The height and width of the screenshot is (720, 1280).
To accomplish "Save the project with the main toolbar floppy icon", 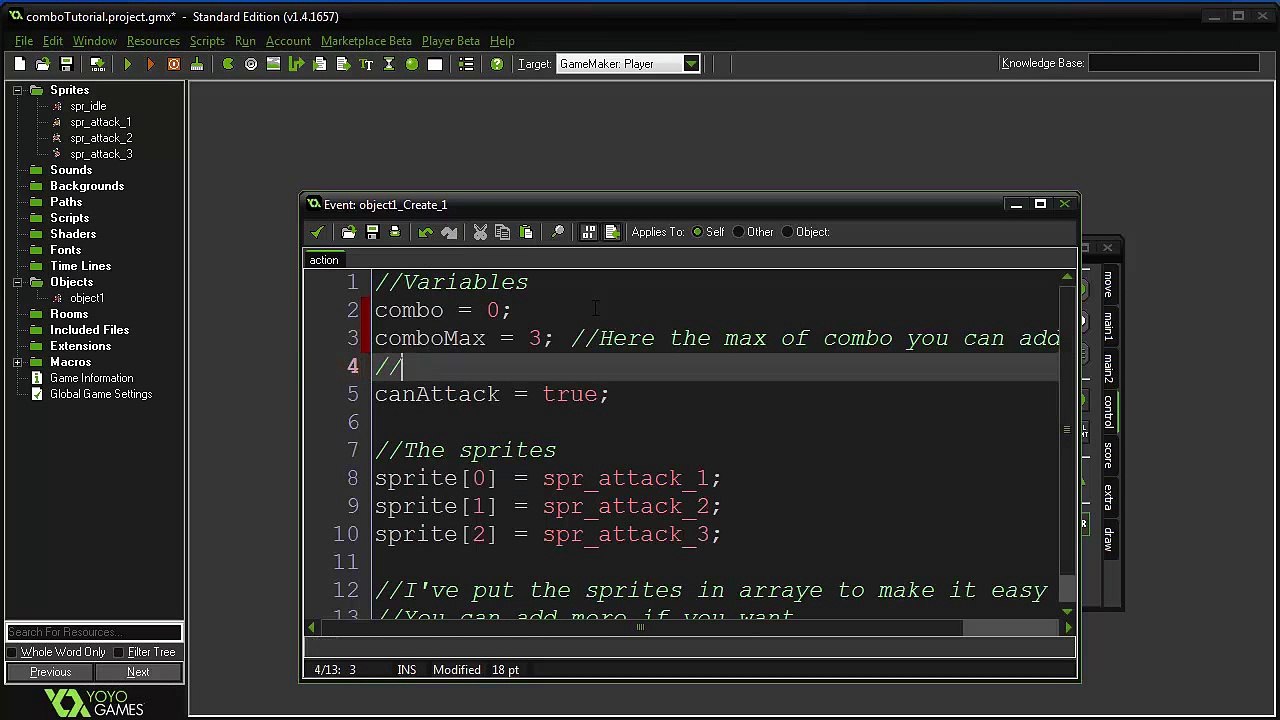I will [67, 64].
